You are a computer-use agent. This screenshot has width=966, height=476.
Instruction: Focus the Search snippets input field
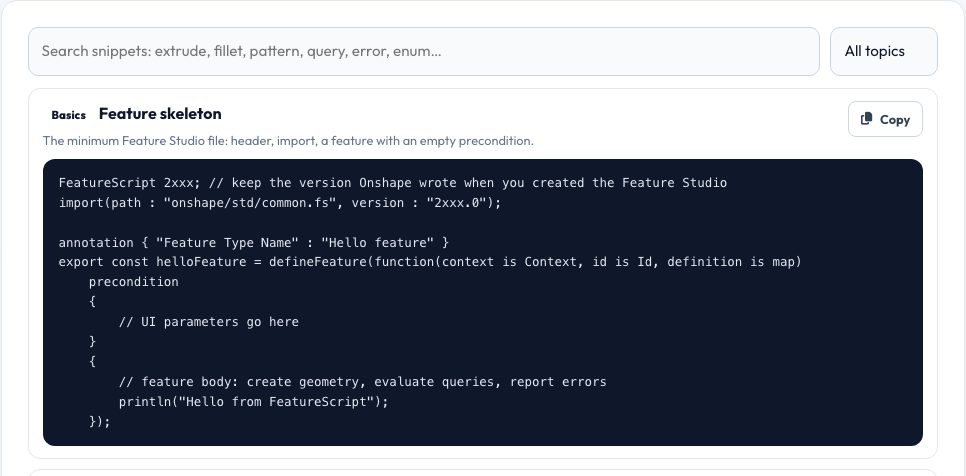click(424, 51)
